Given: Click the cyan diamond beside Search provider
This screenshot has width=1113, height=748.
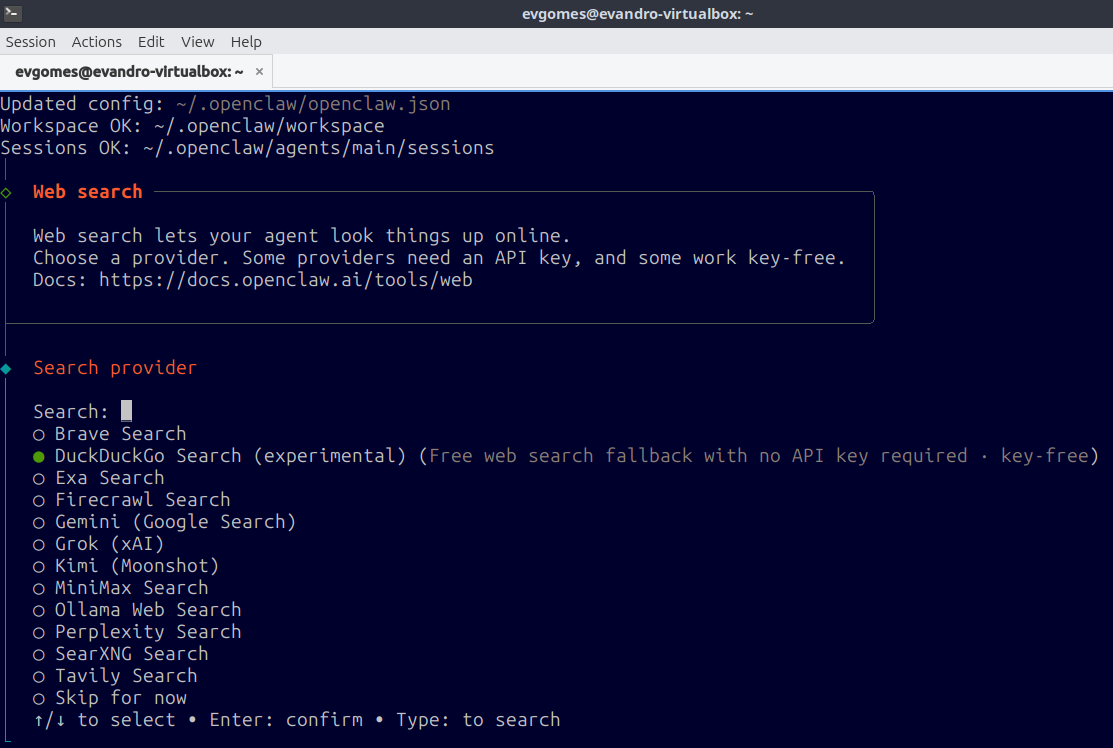Looking at the screenshot, I should [x=6, y=368].
